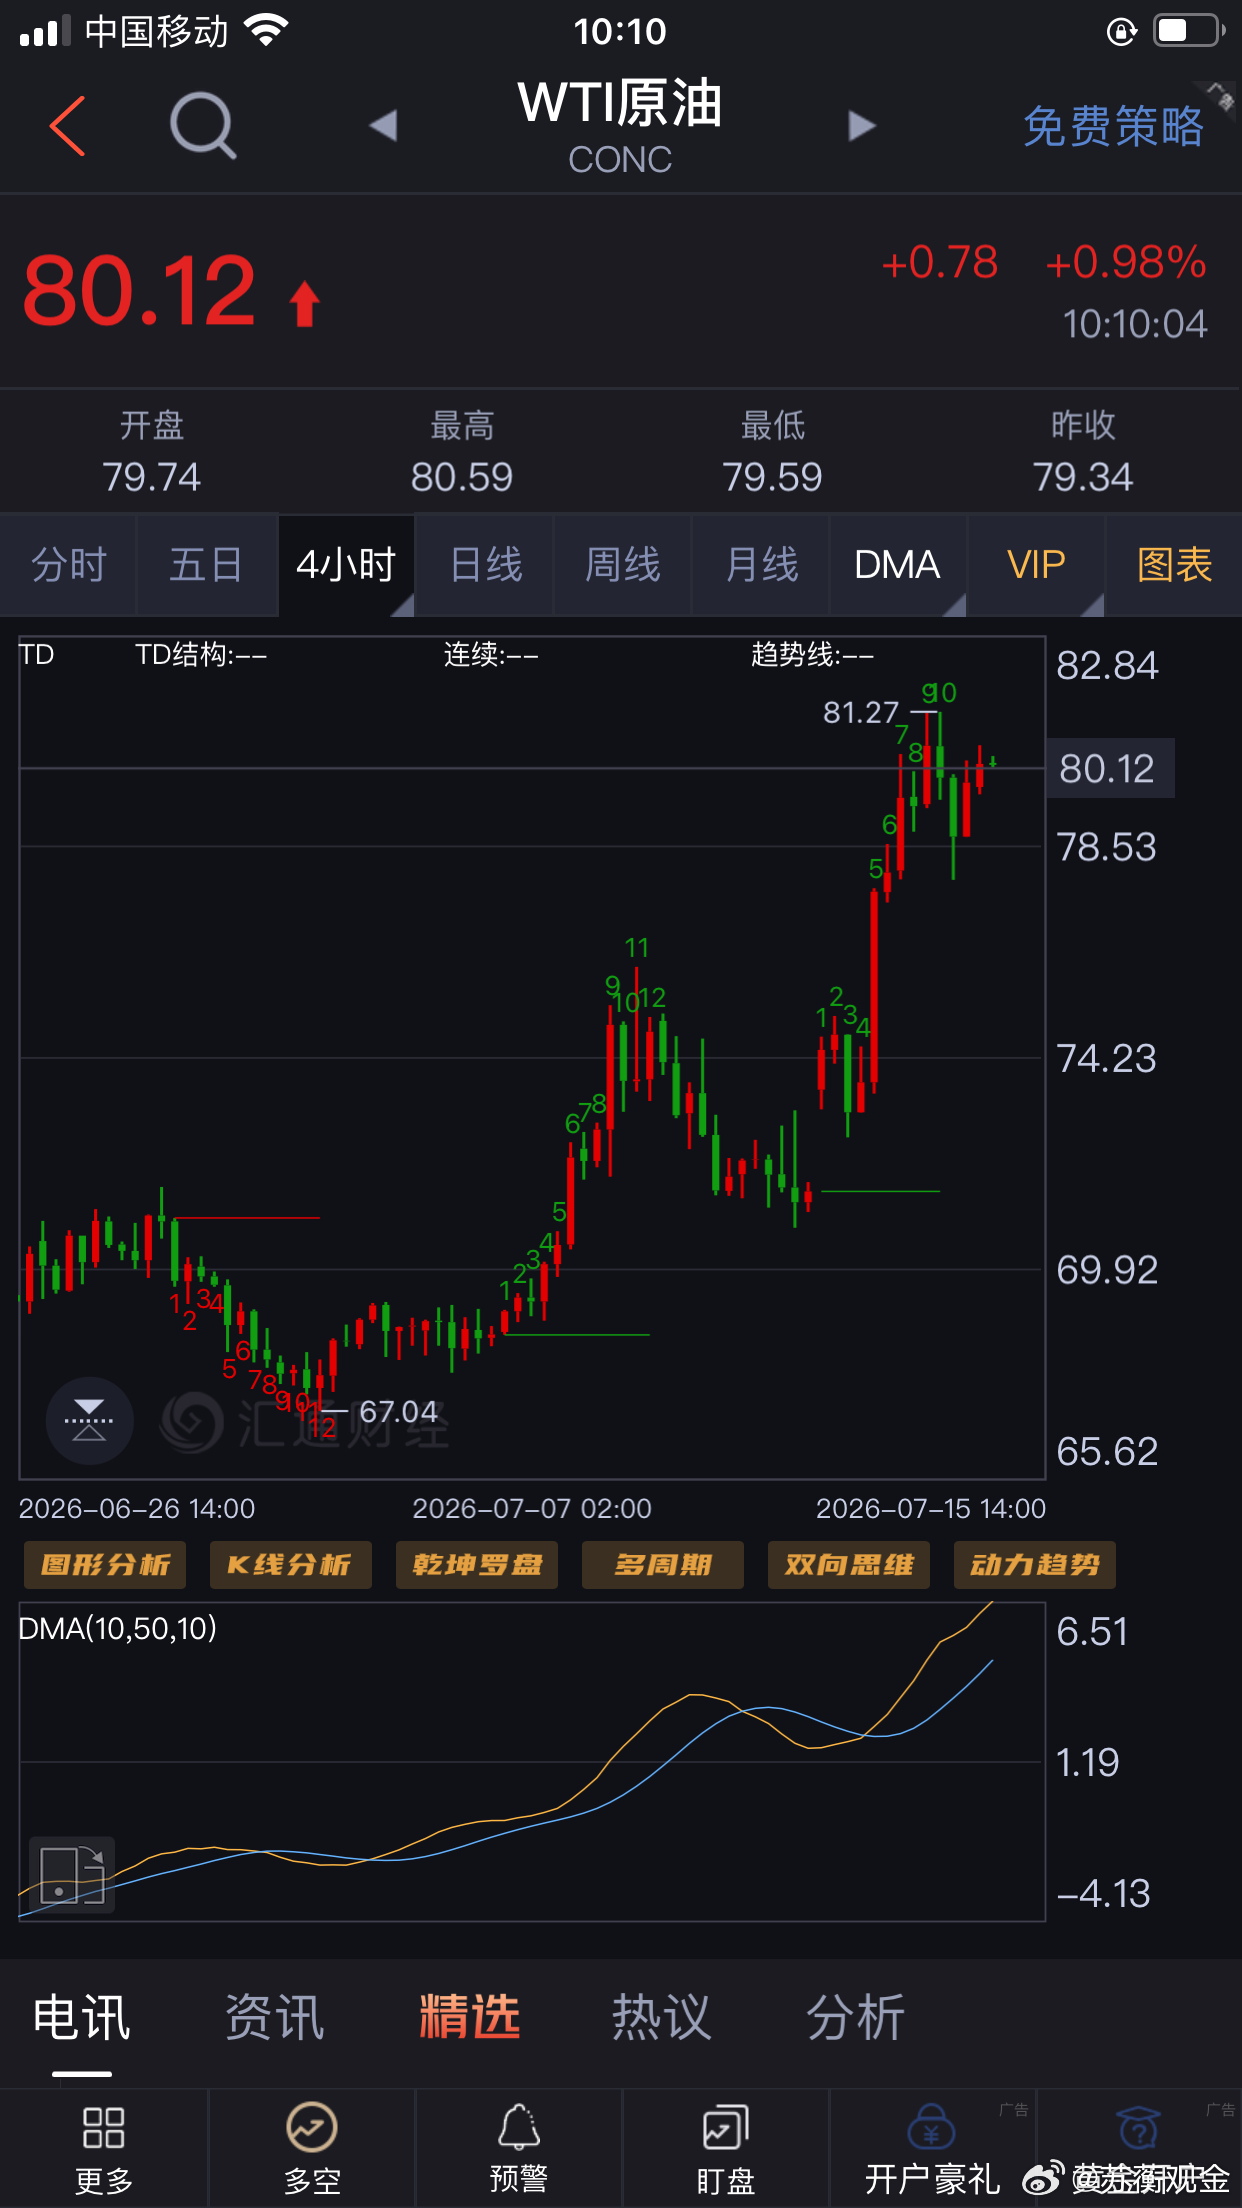Open 动力趋势 tool
Screen dimensions: 1242x2208
coord(1035,1565)
